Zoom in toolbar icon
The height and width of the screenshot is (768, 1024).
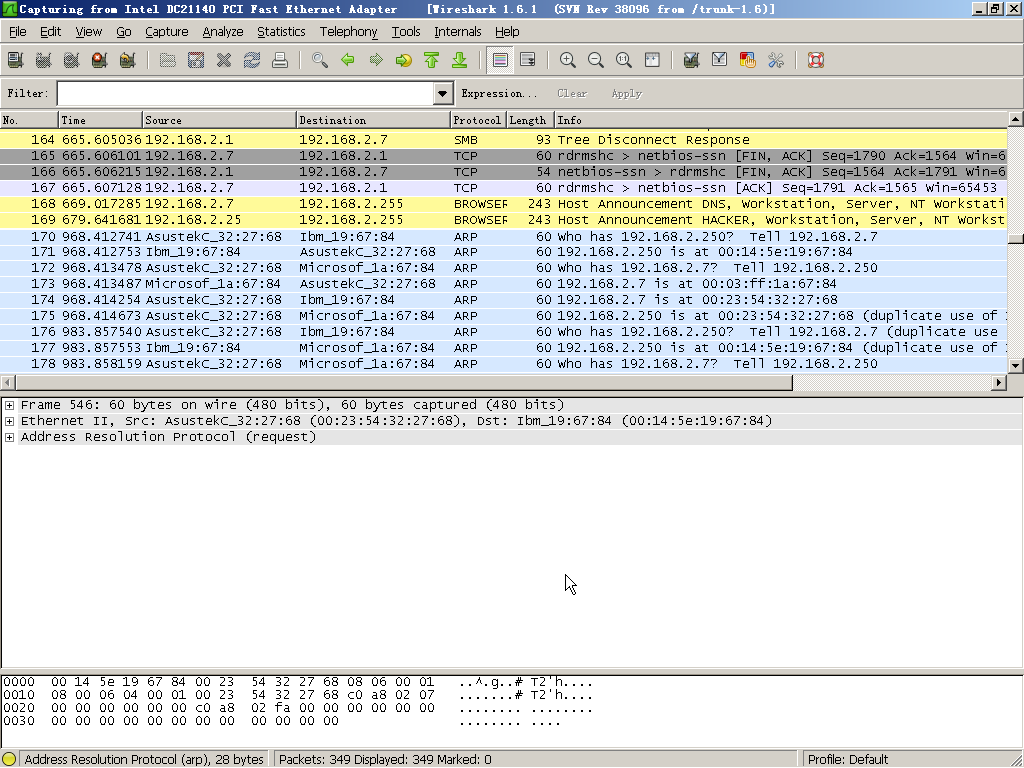pyautogui.click(x=568, y=60)
